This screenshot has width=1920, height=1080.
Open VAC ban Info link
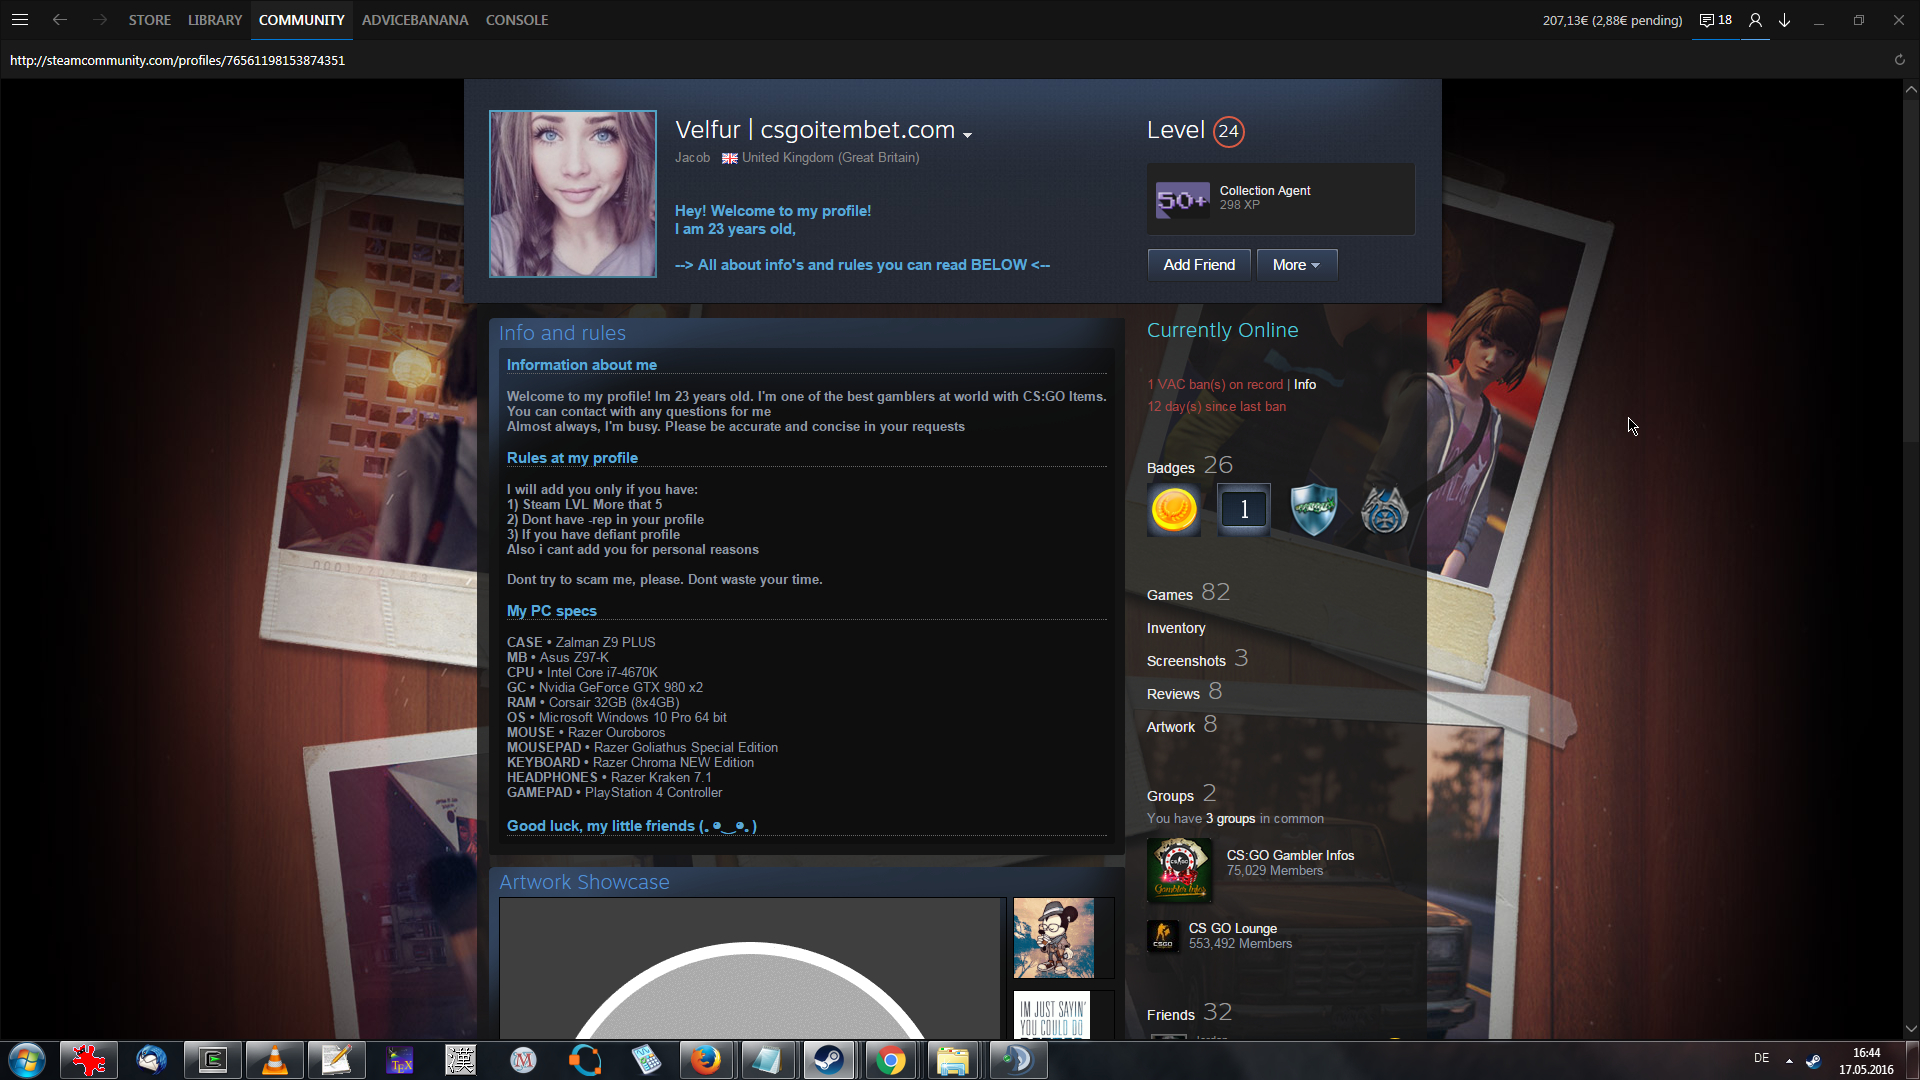1304,385
